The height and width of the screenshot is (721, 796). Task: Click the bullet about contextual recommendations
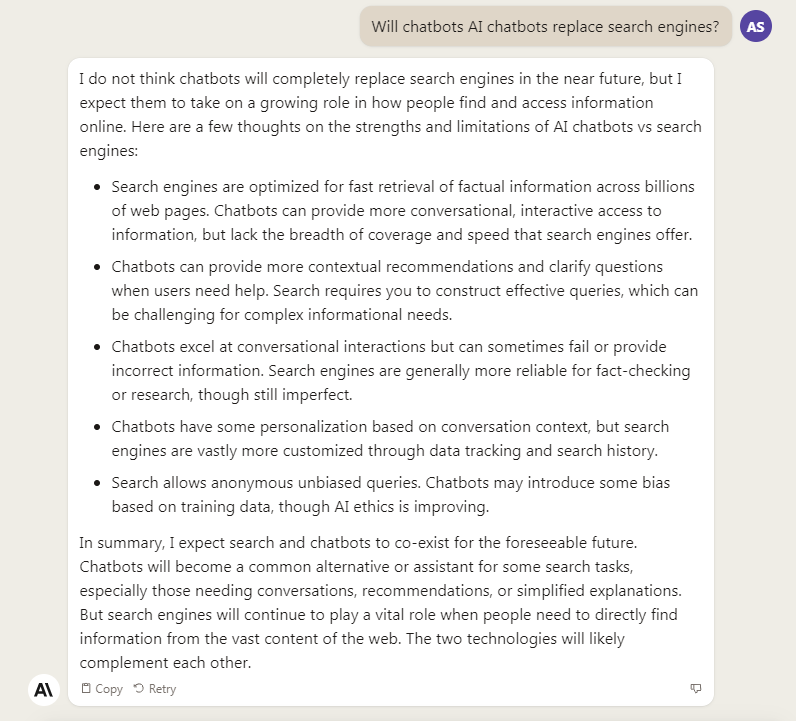click(405, 291)
